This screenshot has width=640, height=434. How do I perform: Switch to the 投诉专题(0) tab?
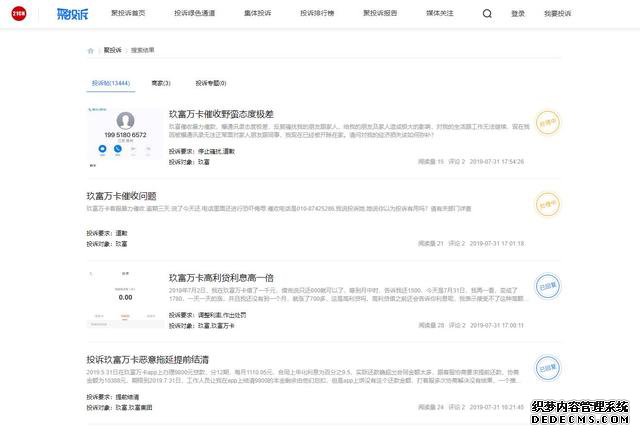pyautogui.click(x=211, y=83)
